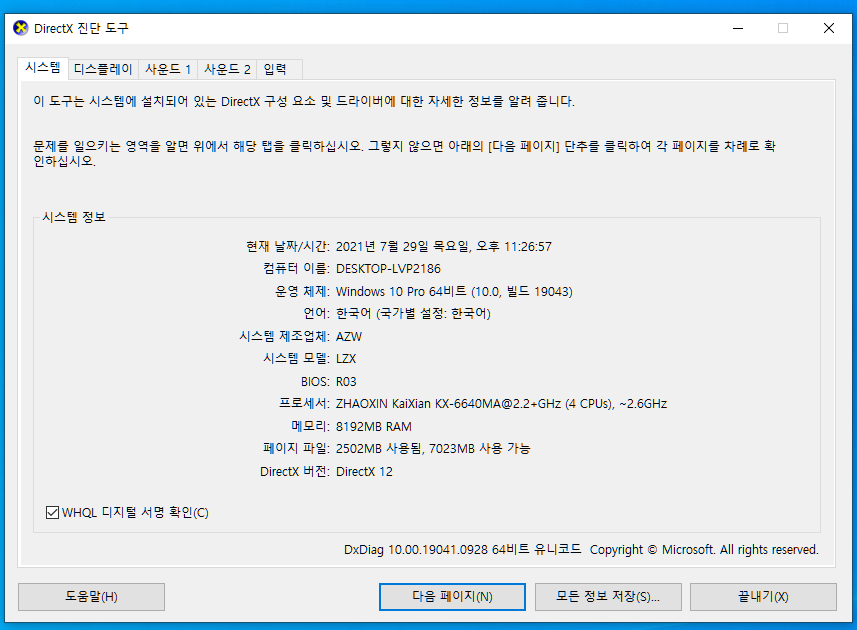Screen dimensions: 857x630
Task: Click Windows 10 Pro 64비트 OS value
Action: click(454, 292)
